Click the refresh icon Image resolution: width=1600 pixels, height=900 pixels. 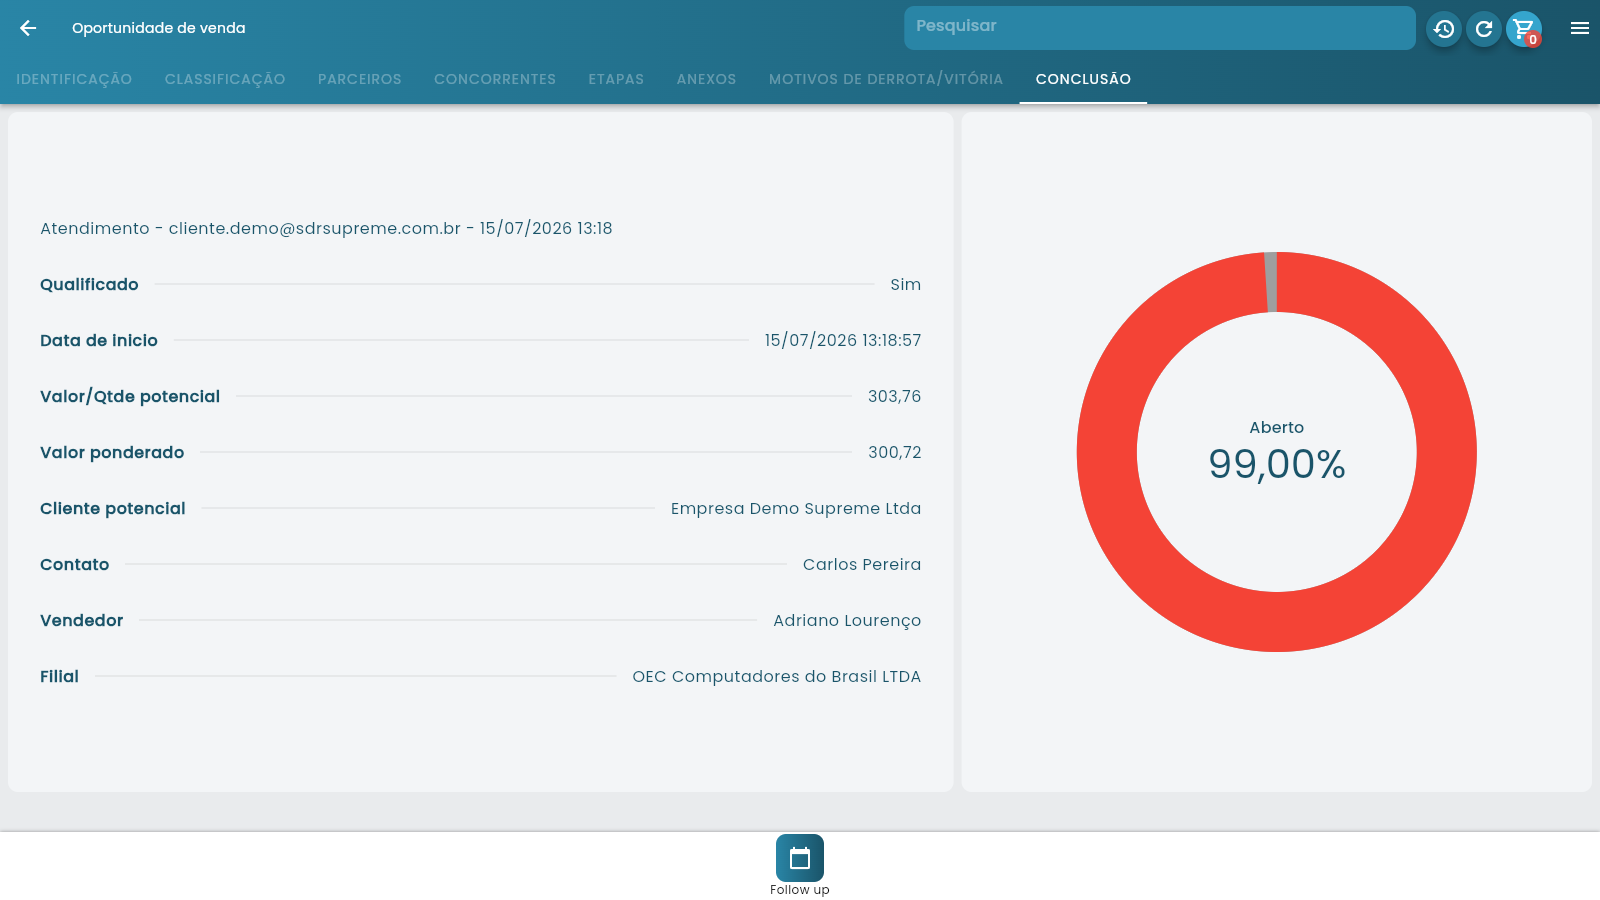pyautogui.click(x=1484, y=29)
